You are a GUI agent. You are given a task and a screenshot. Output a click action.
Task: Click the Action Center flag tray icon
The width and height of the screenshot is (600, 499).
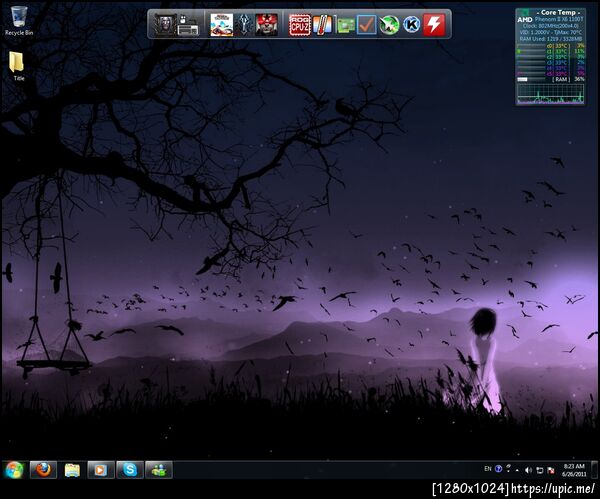click(551, 470)
